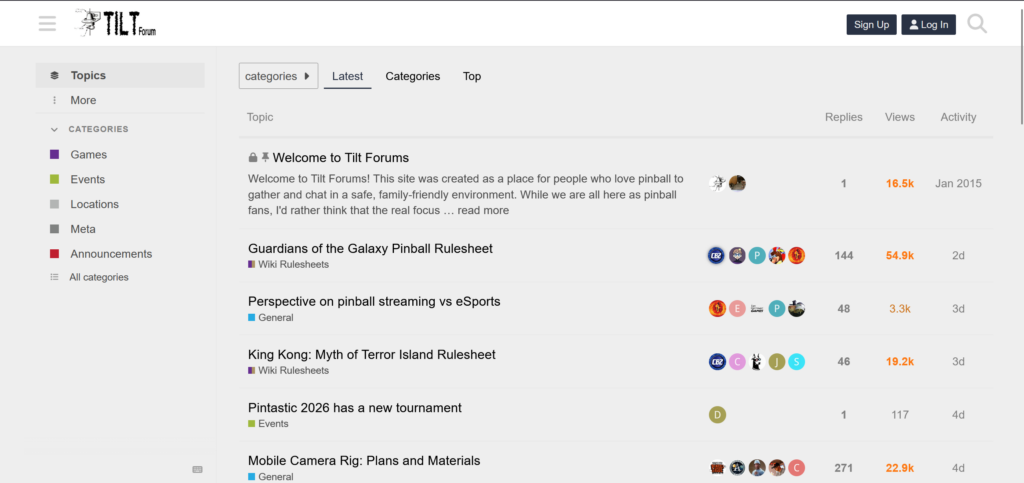Click Wiki Rulesheets tag under King Kong topic
Viewport: 1024px width, 483px height.
(x=289, y=371)
